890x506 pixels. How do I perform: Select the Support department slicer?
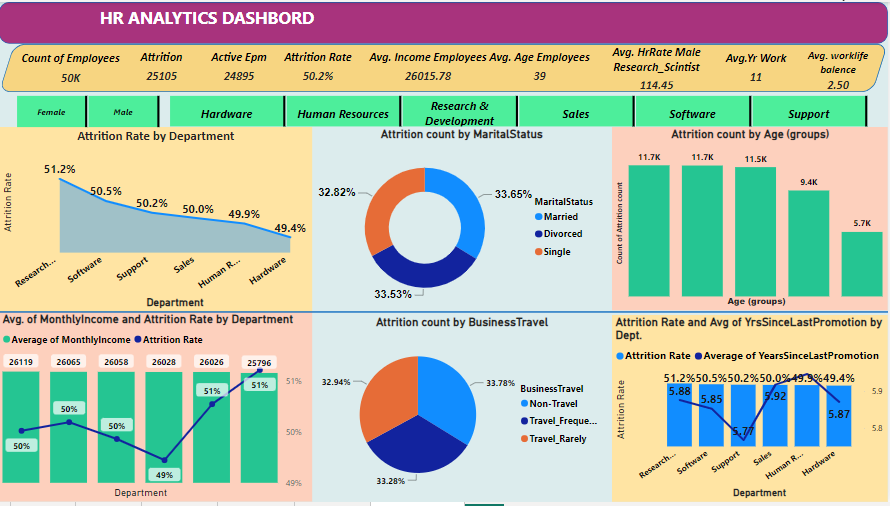tap(808, 114)
